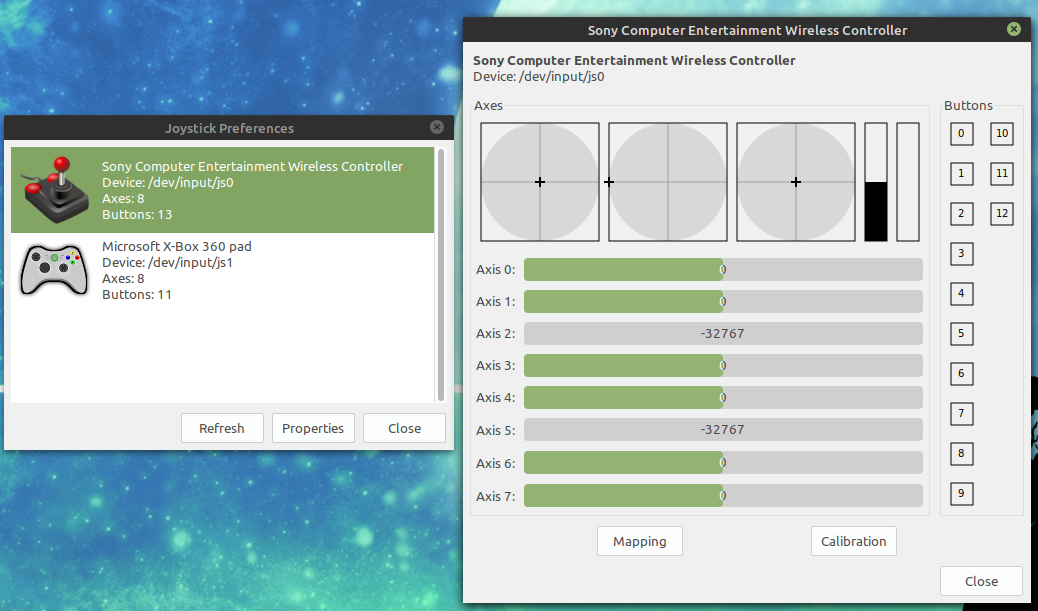Viewport: 1038px width, 611px height.
Task: Click button indicator 5
Action: (961, 334)
